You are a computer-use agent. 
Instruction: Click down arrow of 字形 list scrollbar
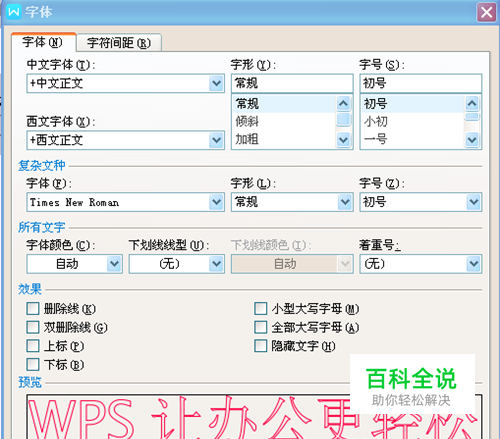(343, 140)
